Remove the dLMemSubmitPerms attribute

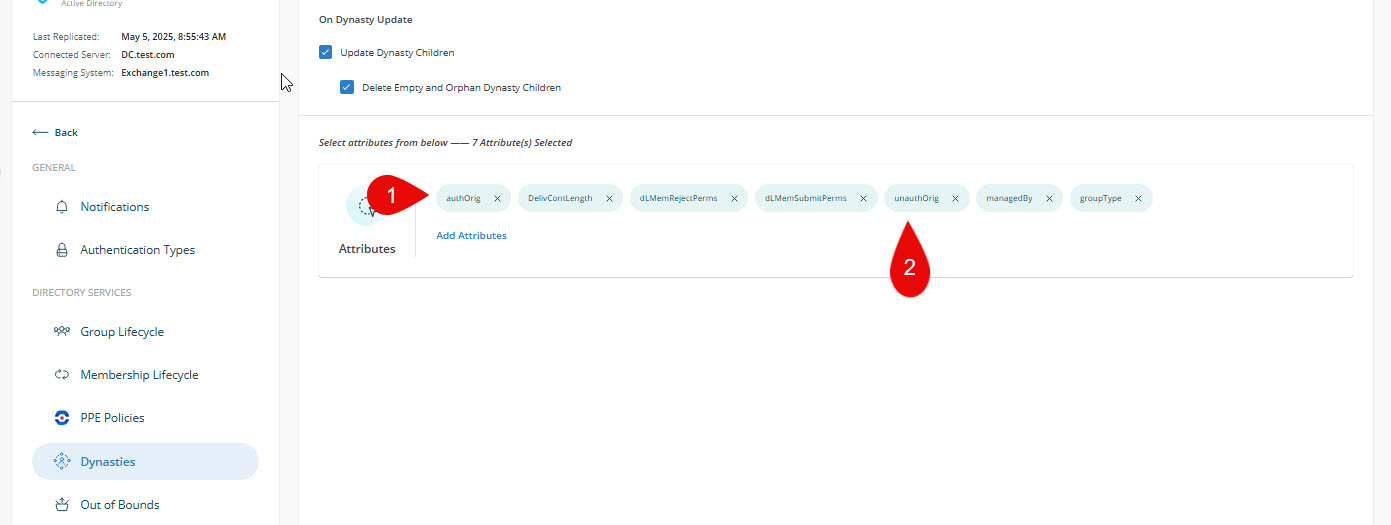point(863,198)
